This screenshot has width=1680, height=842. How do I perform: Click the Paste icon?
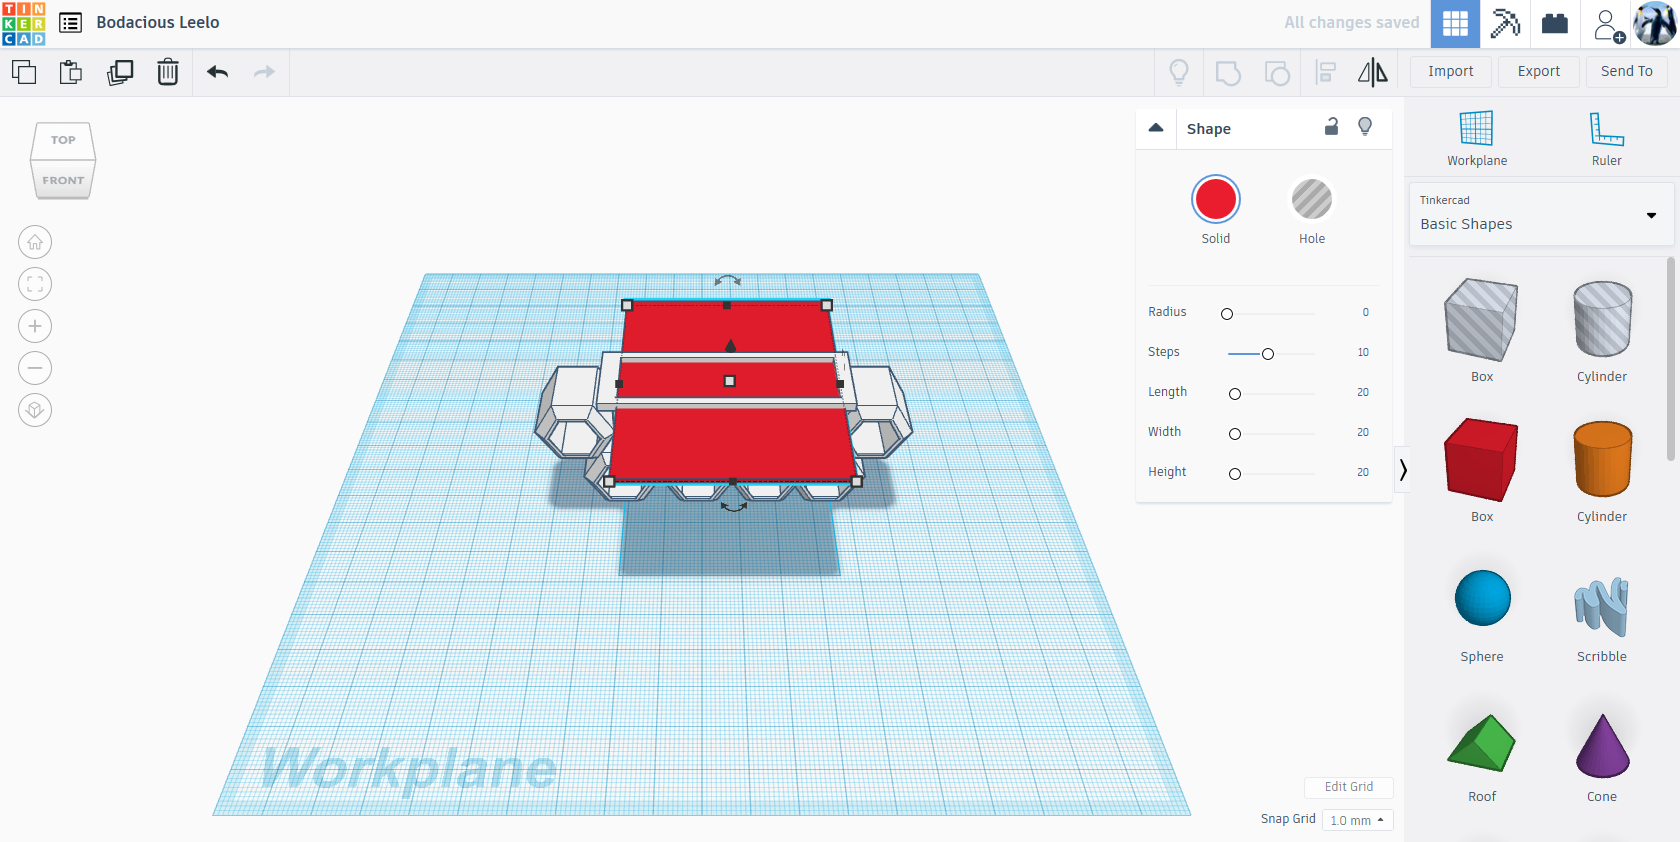click(x=71, y=72)
